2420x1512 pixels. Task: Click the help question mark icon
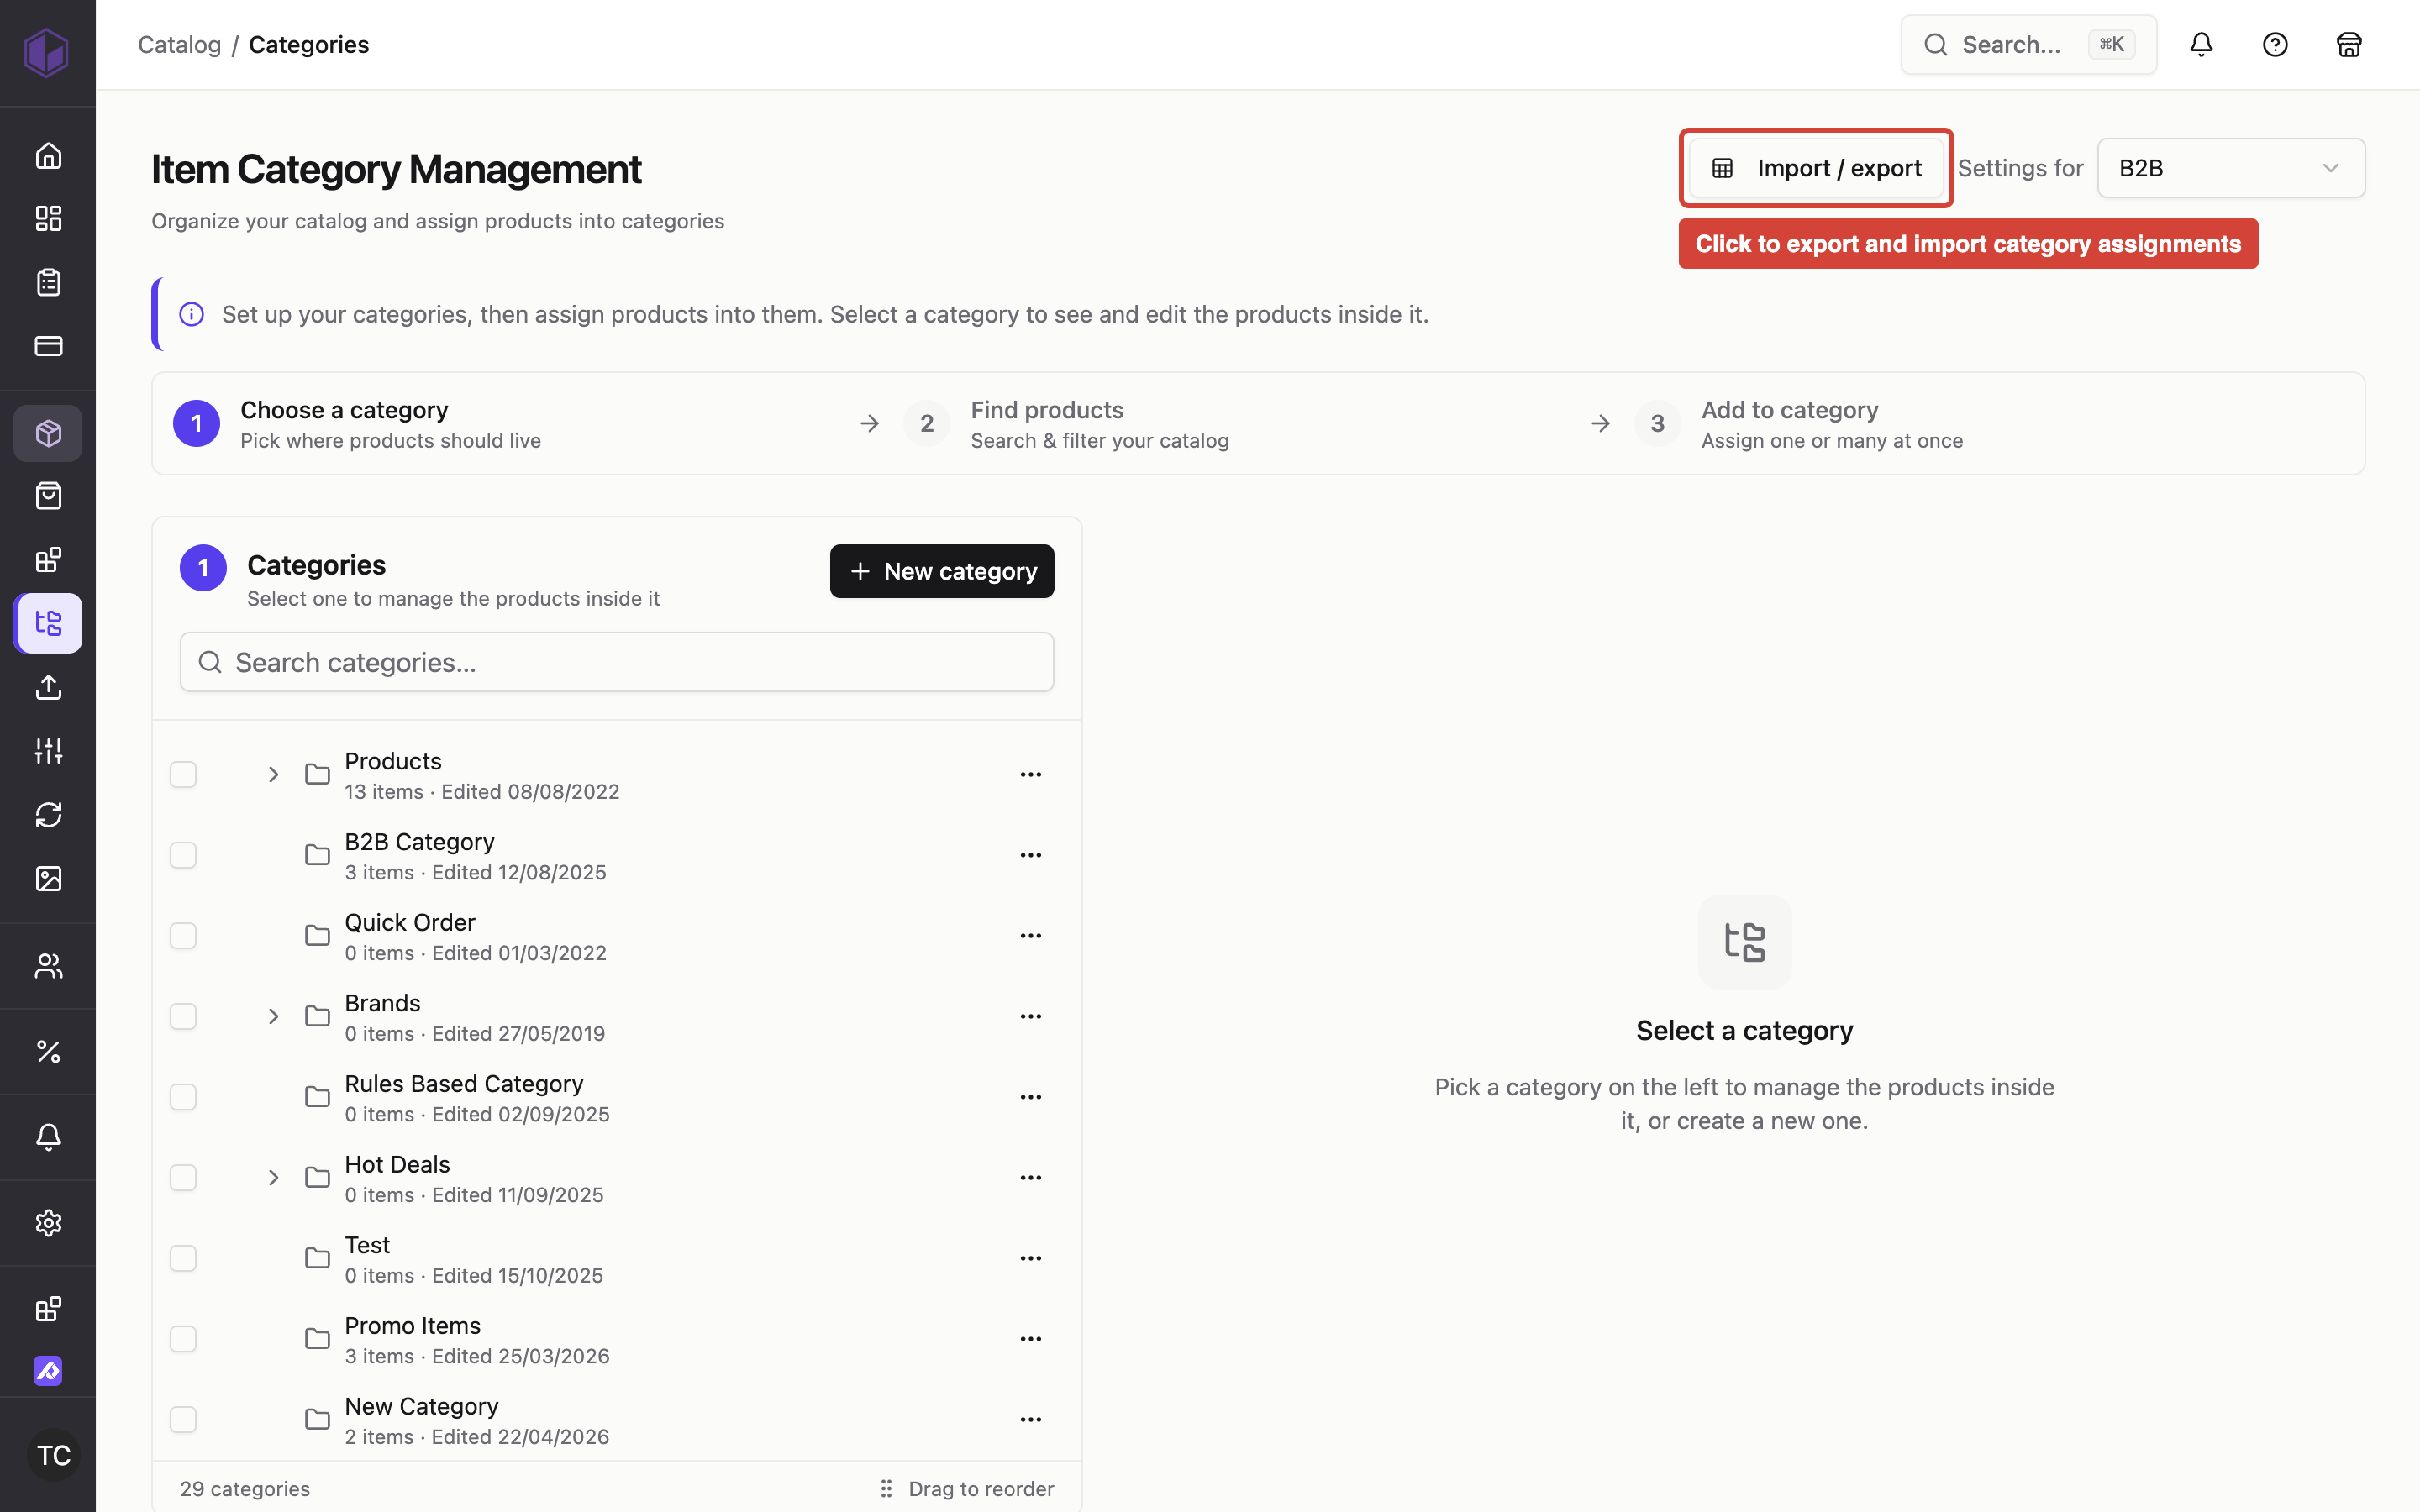pos(2275,44)
